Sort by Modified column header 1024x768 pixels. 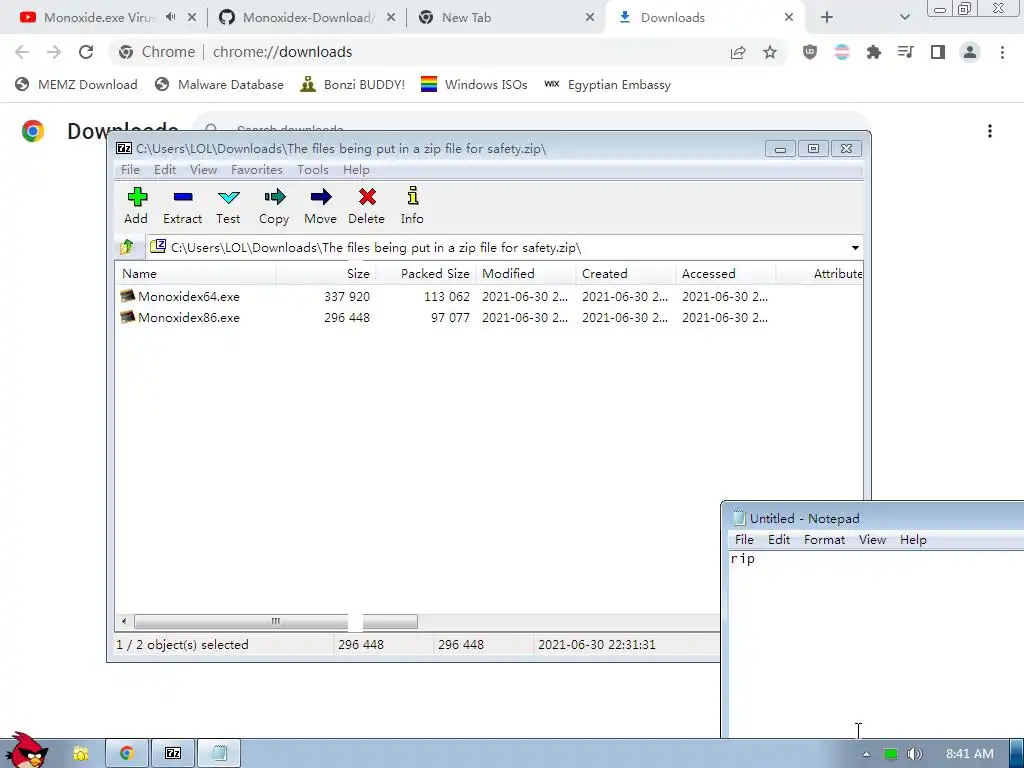[526, 274]
